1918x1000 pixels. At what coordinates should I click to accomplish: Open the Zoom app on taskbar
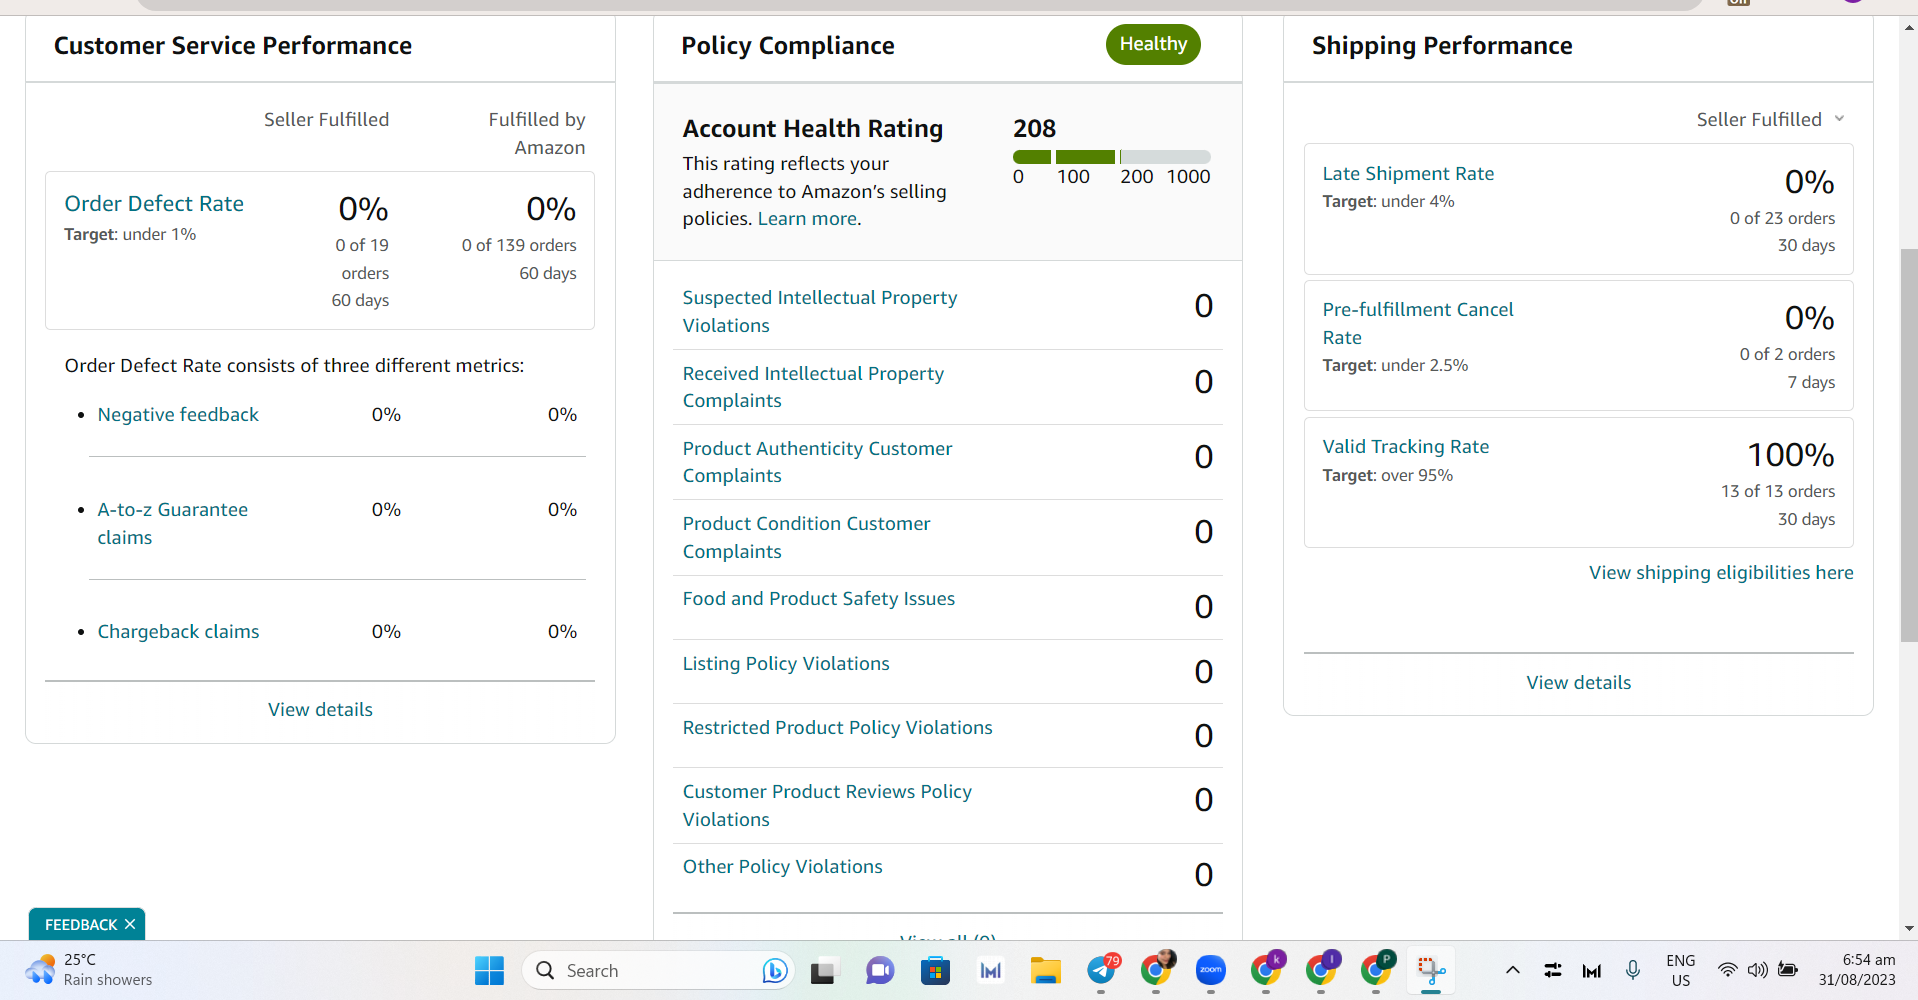tap(1211, 970)
